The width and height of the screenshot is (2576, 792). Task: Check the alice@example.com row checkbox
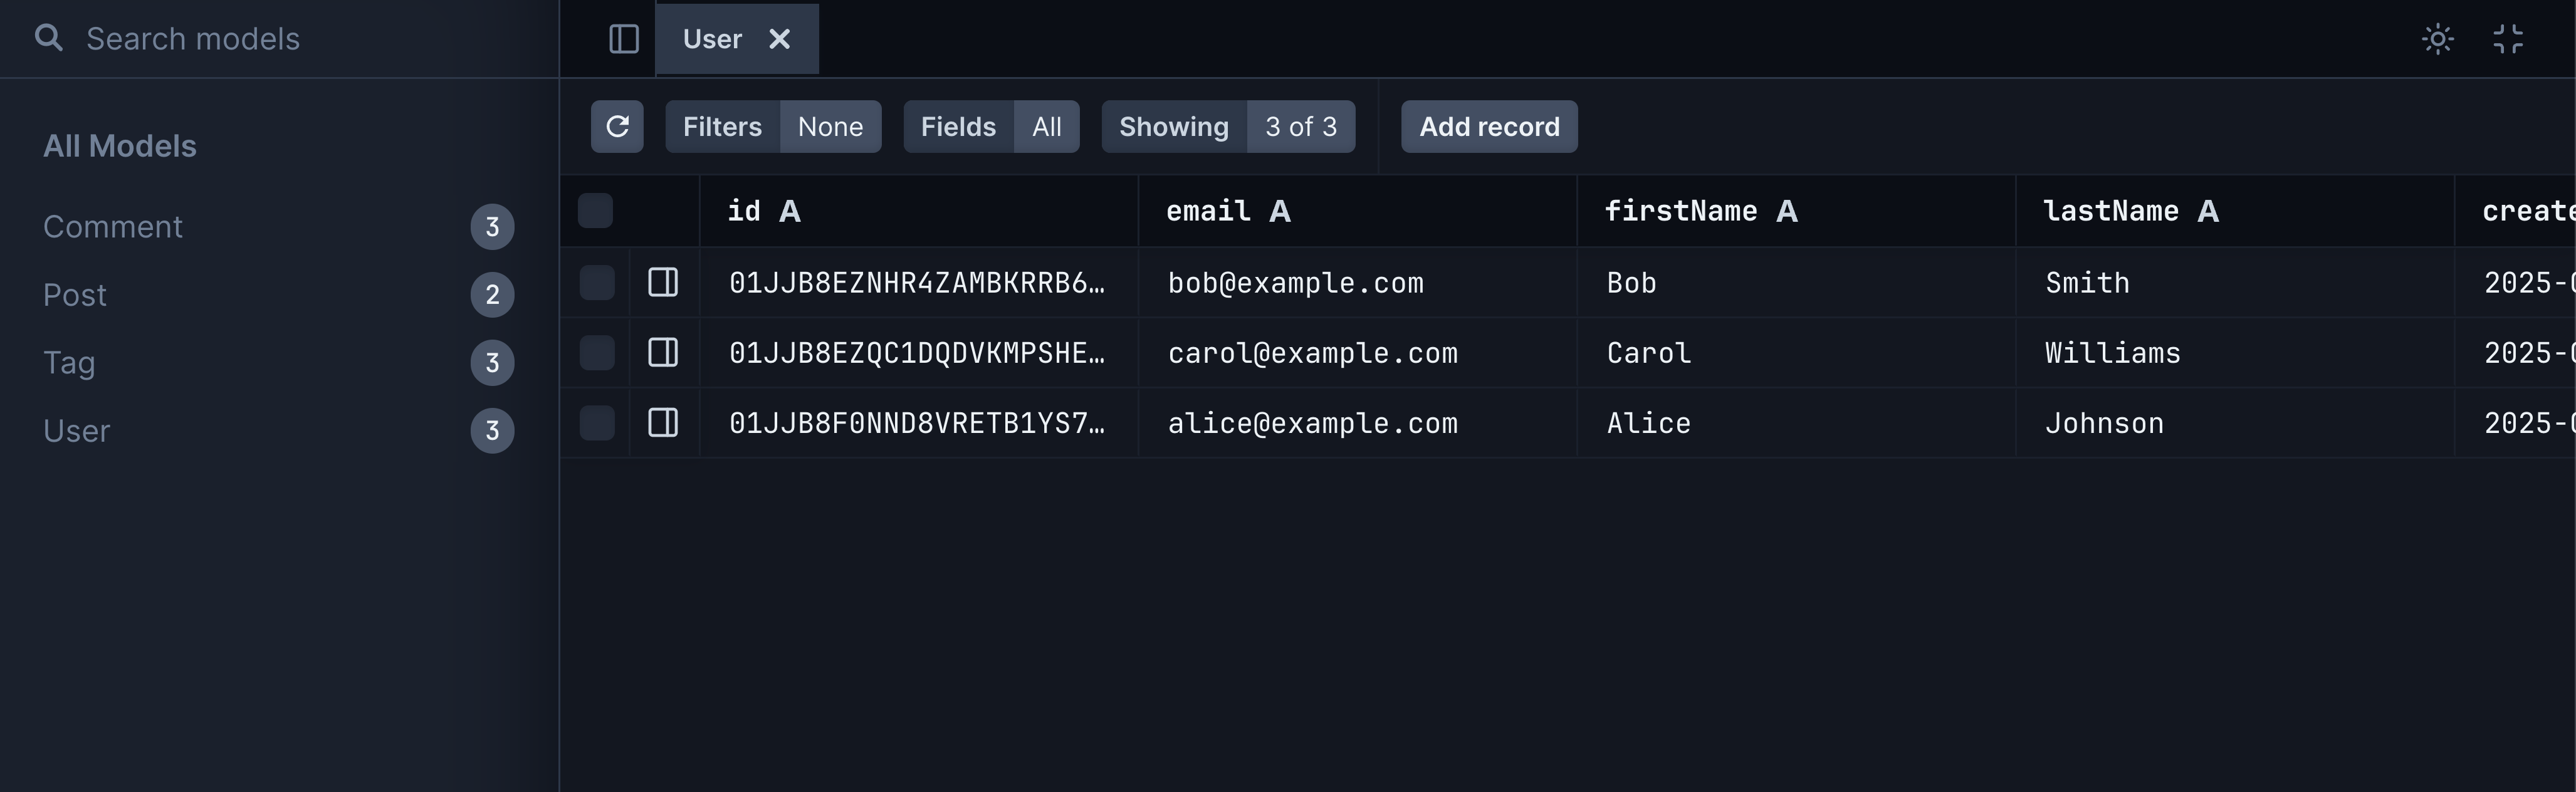597,423
